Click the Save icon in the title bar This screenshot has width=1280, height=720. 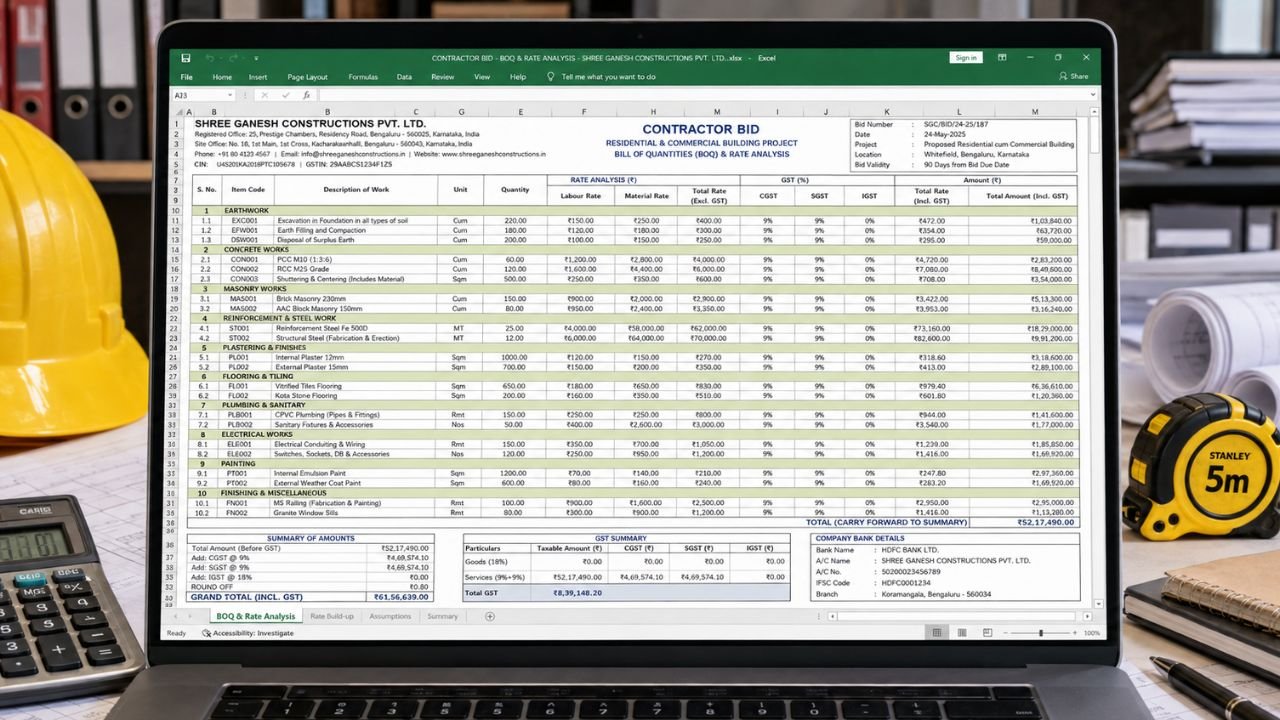pyautogui.click(x=186, y=58)
